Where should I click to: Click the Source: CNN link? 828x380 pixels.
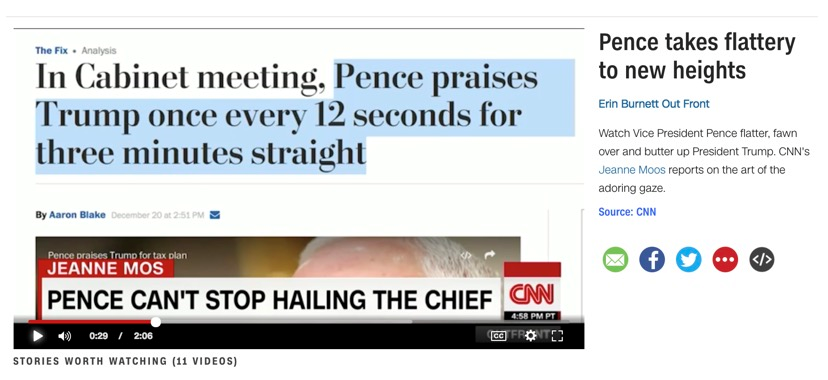click(627, 212)
